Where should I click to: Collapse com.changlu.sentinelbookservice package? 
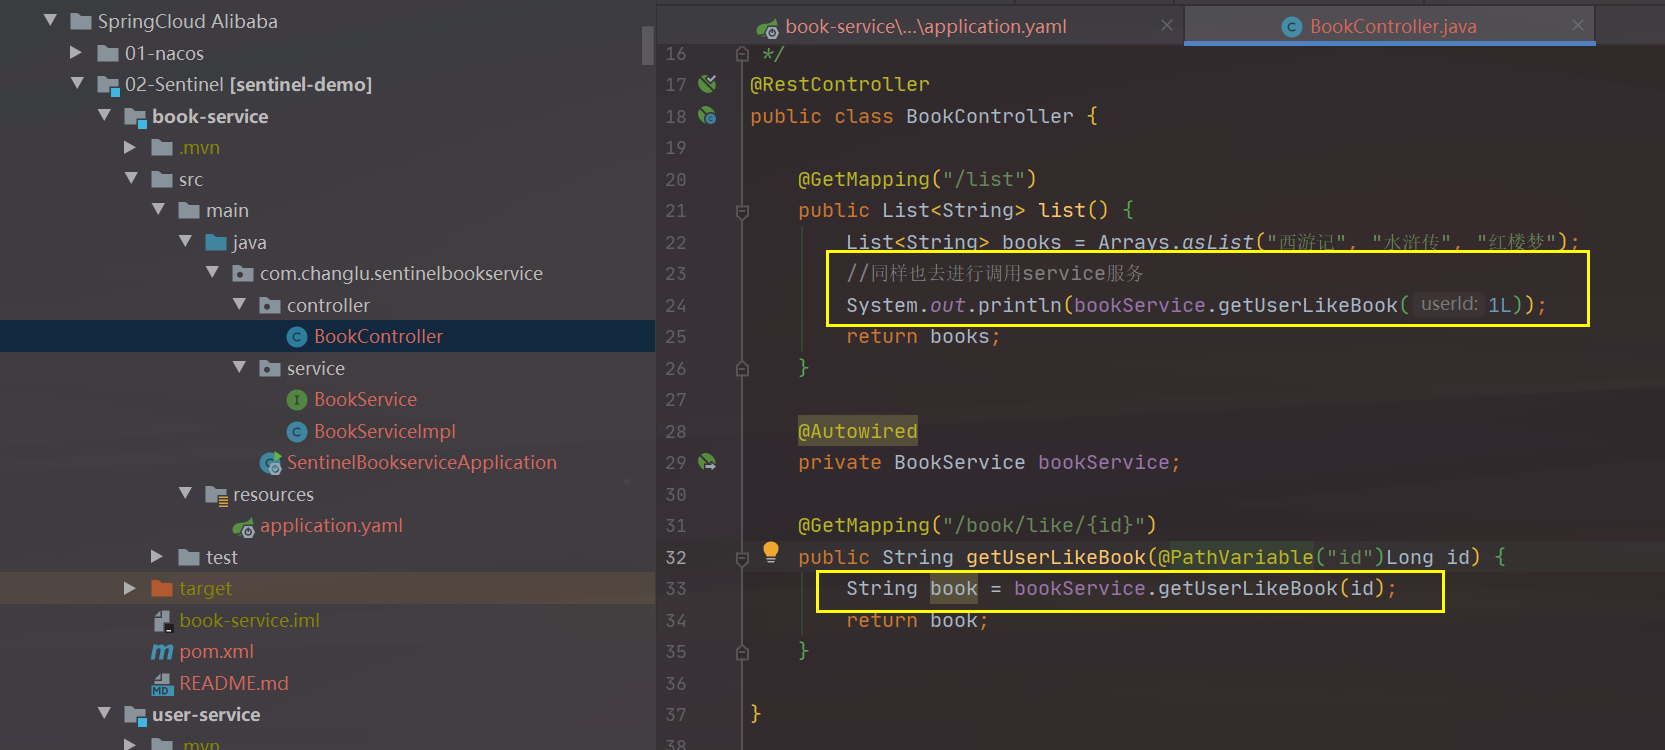[x=212, y=273]
